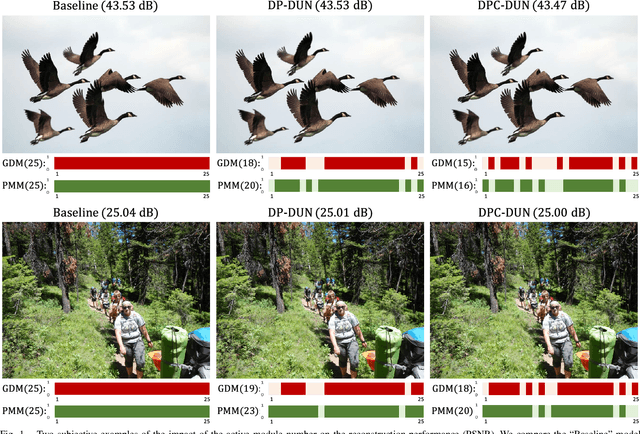Click the green PMM(23) bar under DP-DUN hikers
This screenshot has height=434, width=640.
(346, 411)
